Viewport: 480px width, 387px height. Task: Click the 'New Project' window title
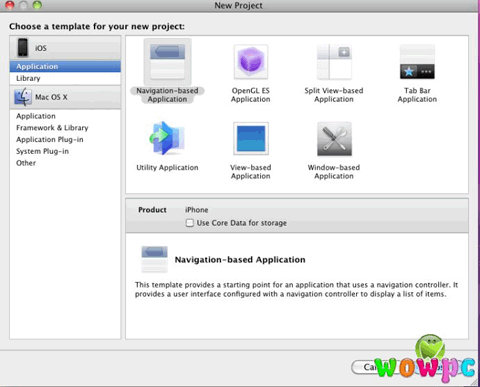(x=238, y=5)
